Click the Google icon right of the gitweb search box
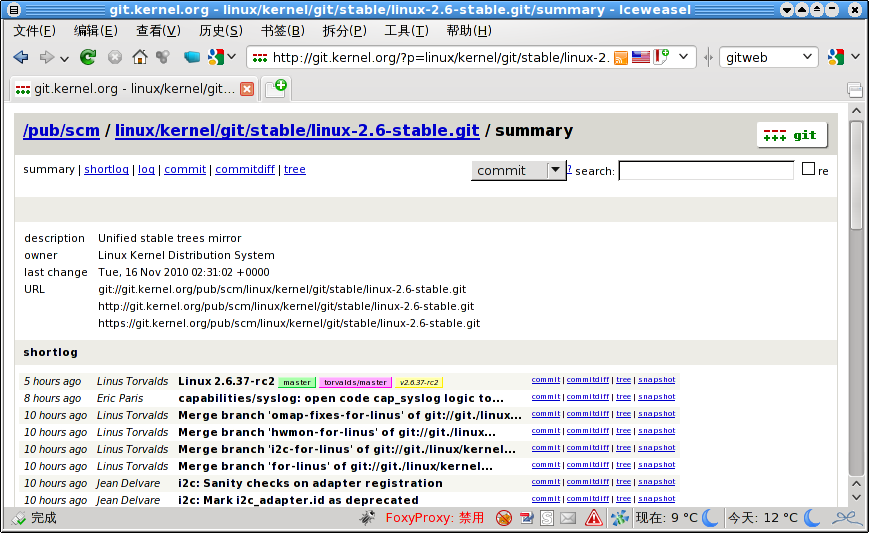The height and width of the screenshot is (533, 869). click(835, 57)
